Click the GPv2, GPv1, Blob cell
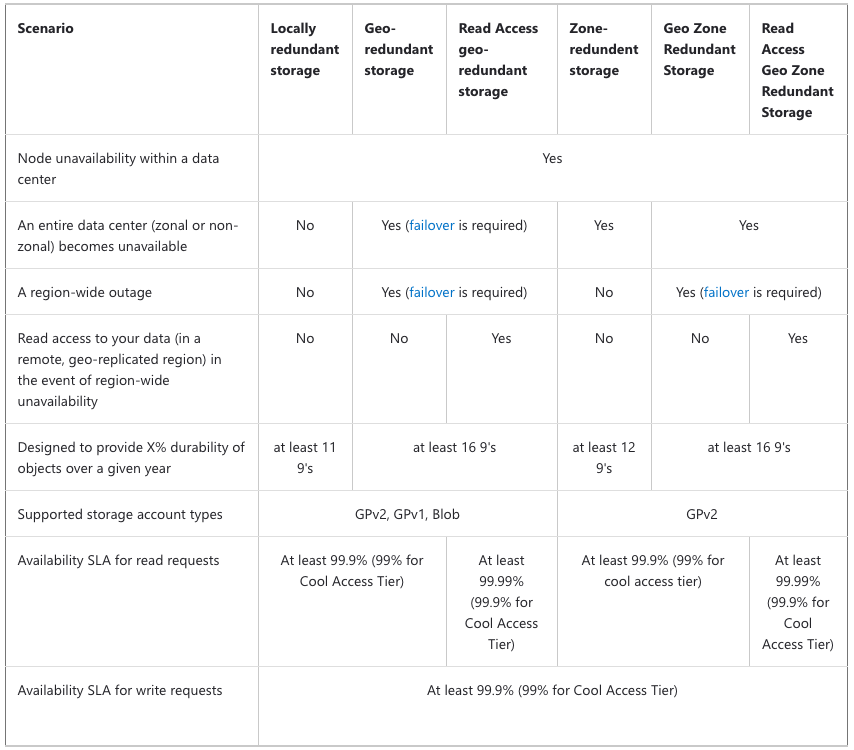This screenshot has height=750, width=854. (x=407, y=514)
